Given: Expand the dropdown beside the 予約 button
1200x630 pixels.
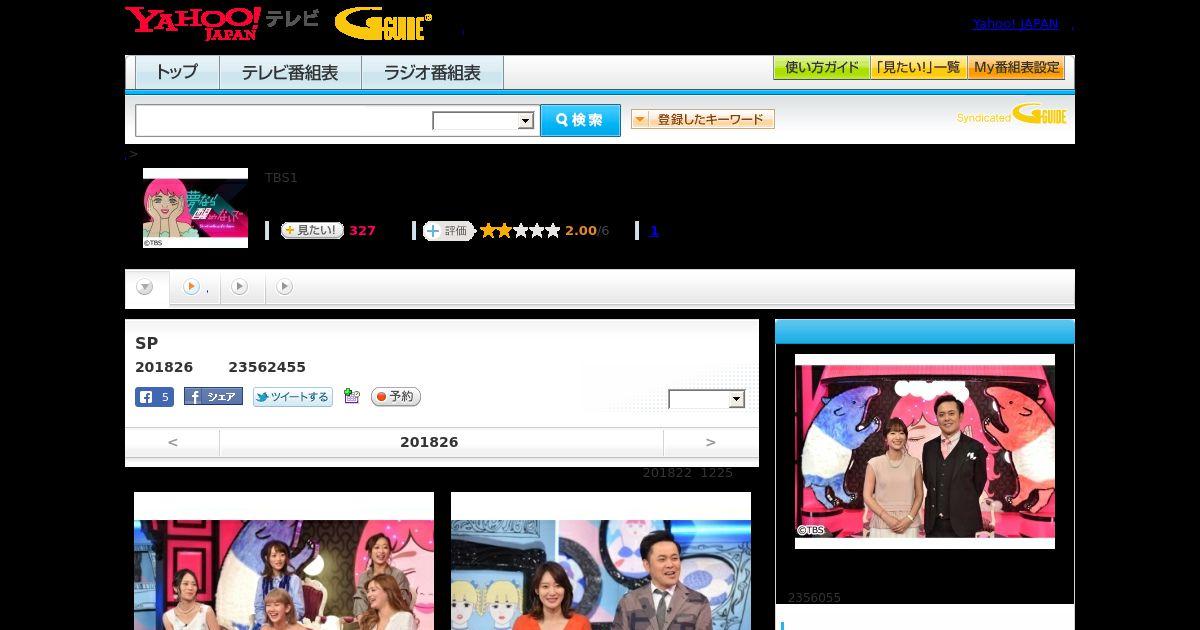Looking at the screenshot, I should (x=707, y=399).
